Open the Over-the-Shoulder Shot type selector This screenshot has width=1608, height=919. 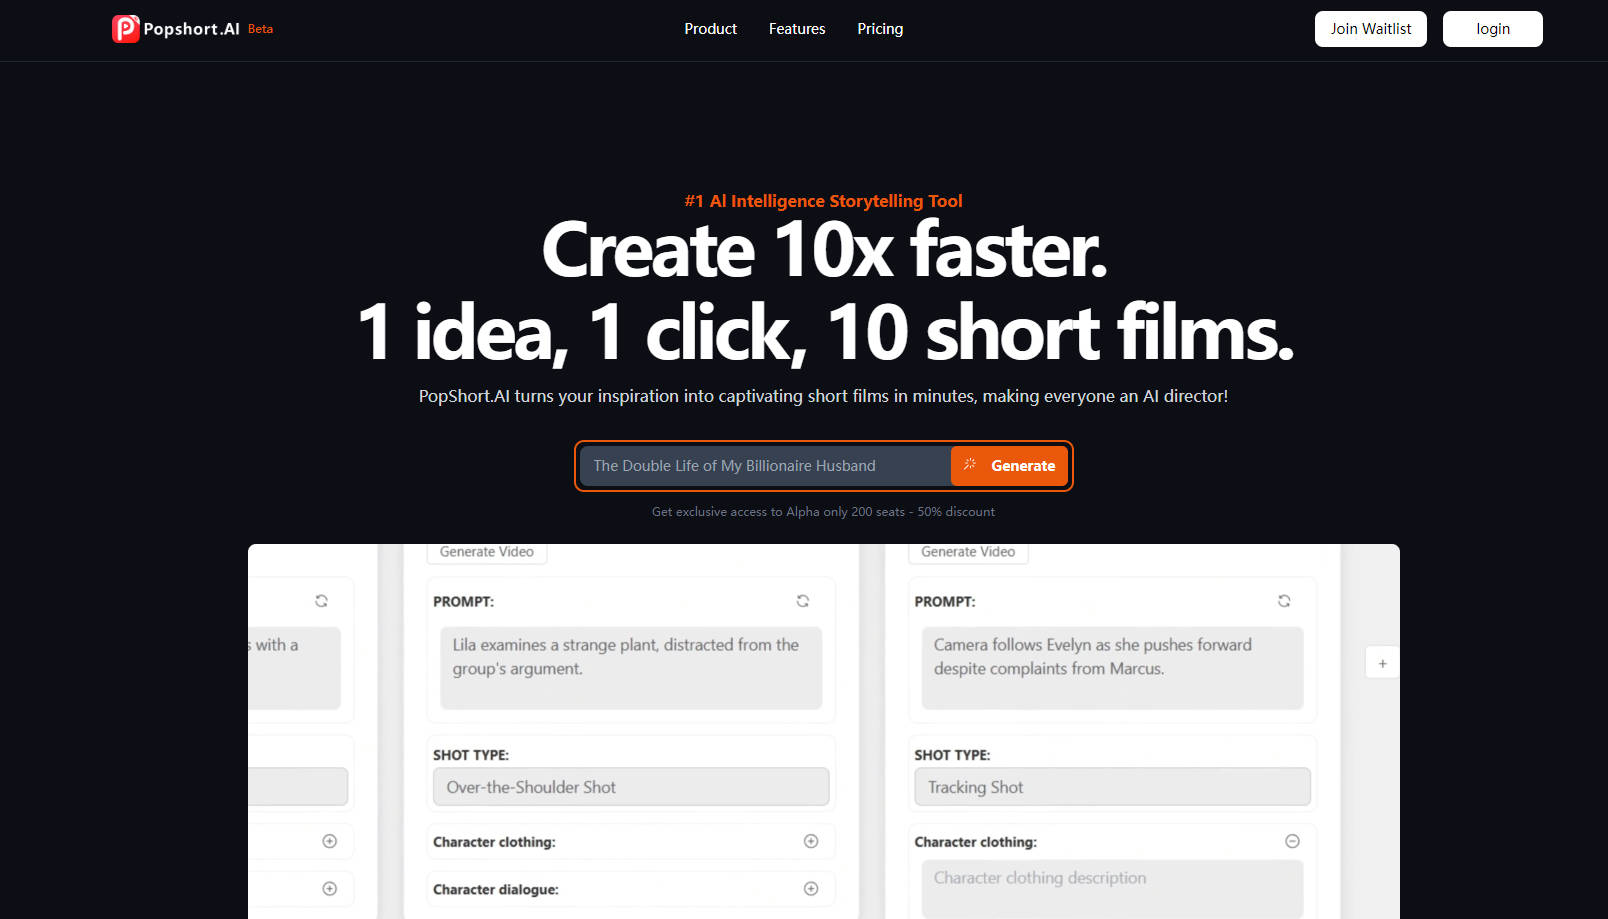pos(630,787)
